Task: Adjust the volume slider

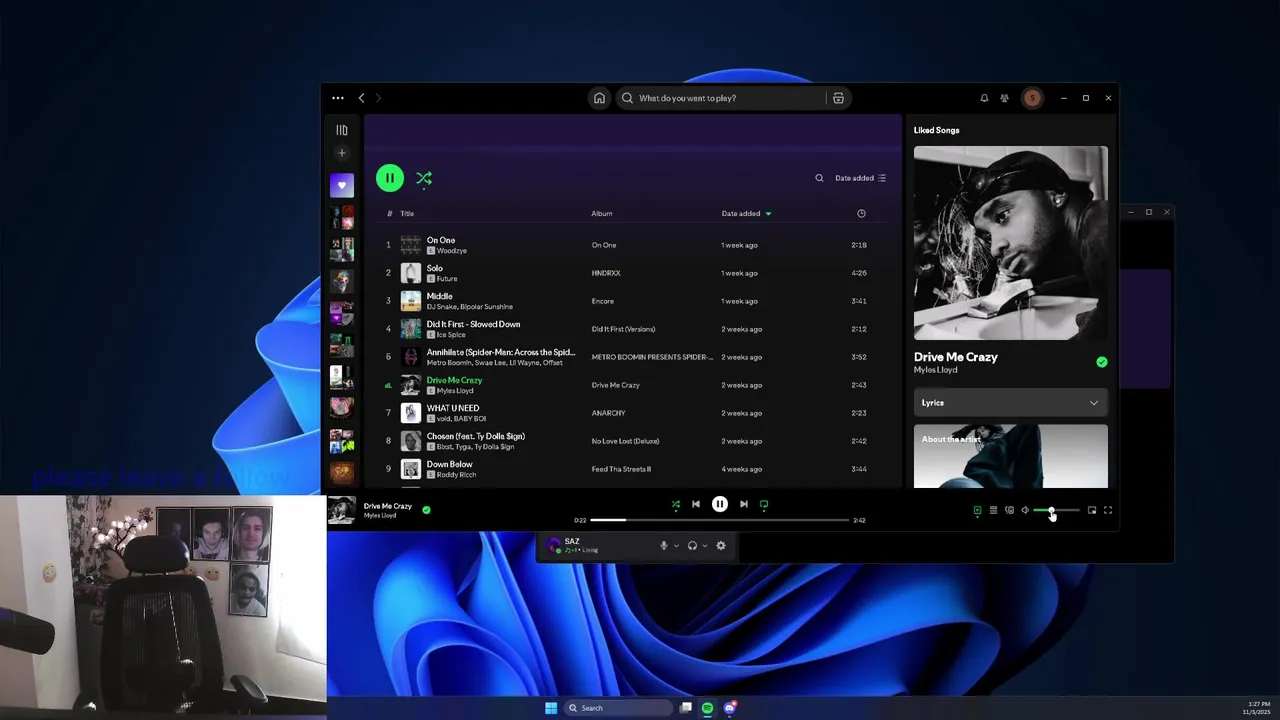Action: [1057, 510]
